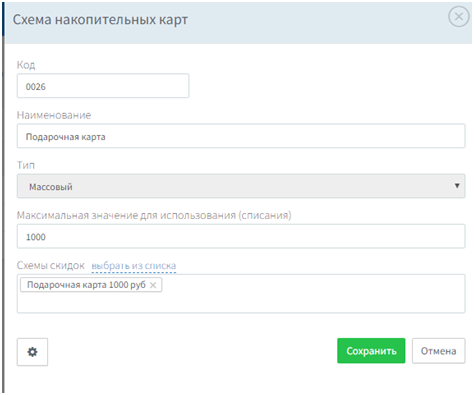Click the Тип label above the dropdown
The image size is (474, 395).
click(x=26, y=165)
